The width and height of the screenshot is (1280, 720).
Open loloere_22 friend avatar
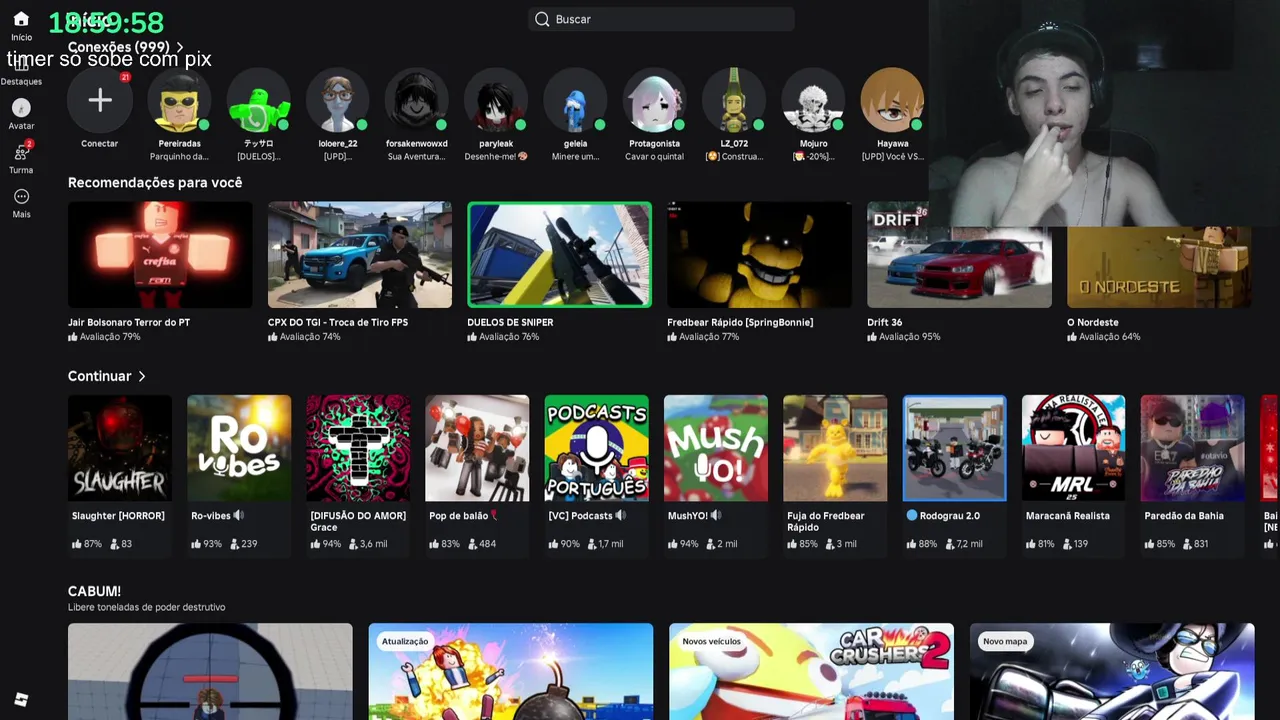pyautogui.click(x=338, y=100)
